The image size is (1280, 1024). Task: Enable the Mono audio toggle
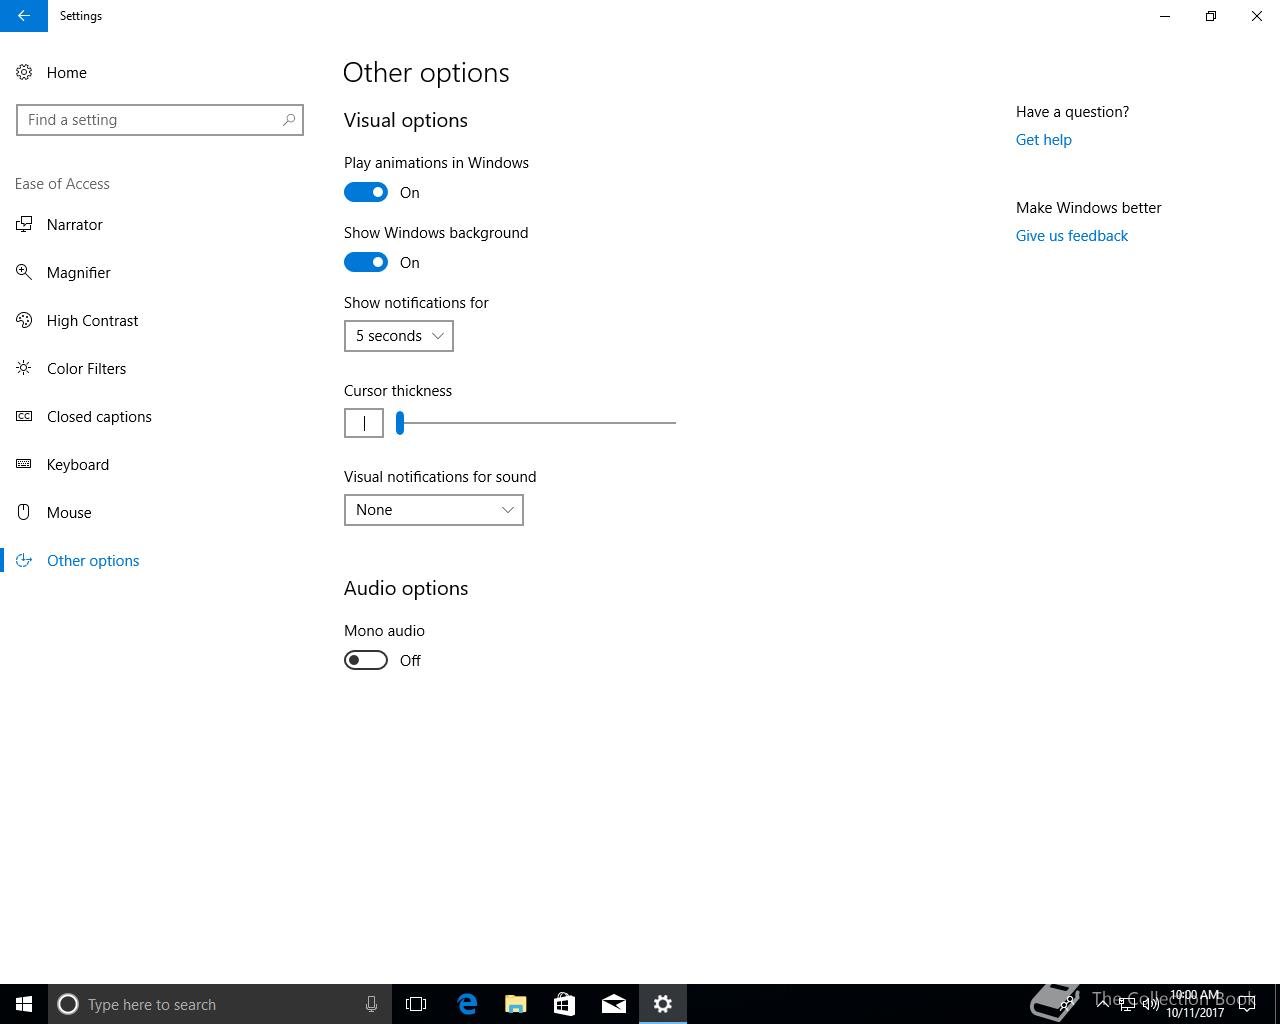(x=366, y=660)
